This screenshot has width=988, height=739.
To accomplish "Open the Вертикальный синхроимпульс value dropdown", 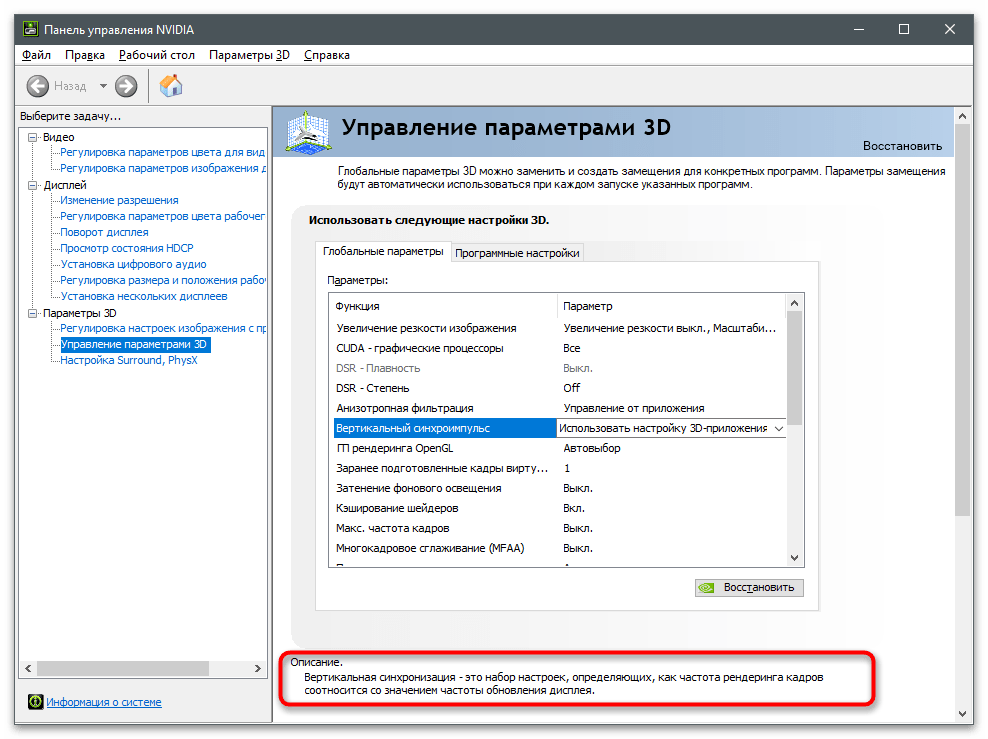I will 779,428.
